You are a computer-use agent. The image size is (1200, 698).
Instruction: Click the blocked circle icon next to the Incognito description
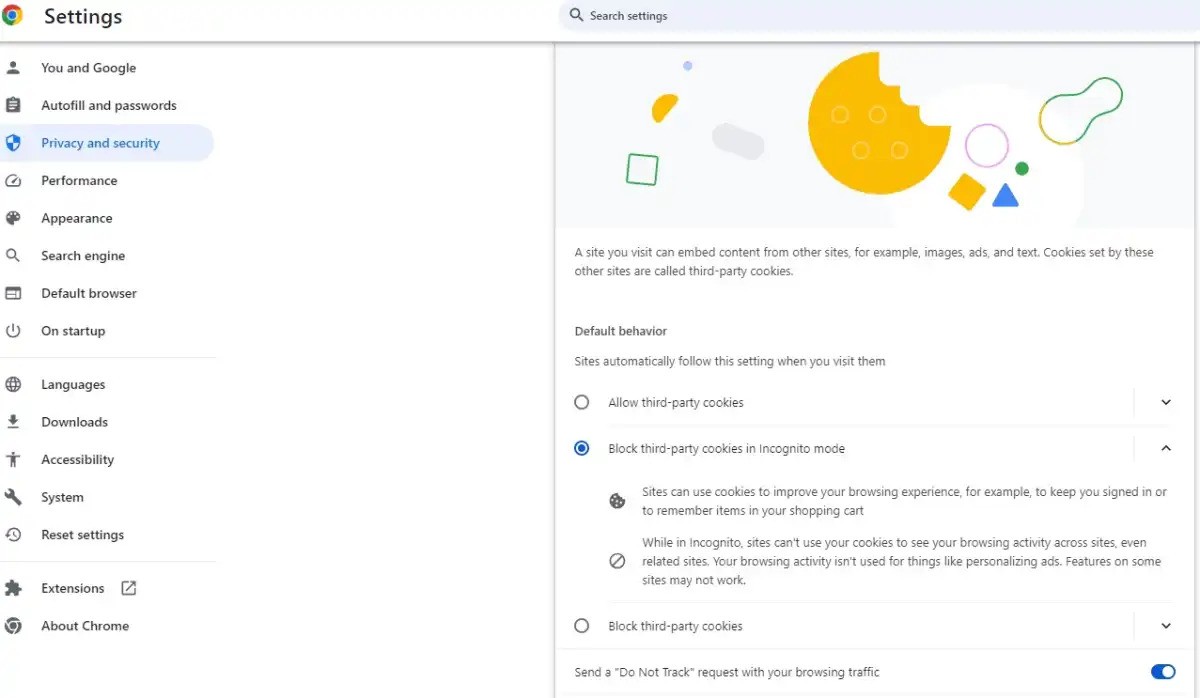pyautogui.click(x=617, y=561)
